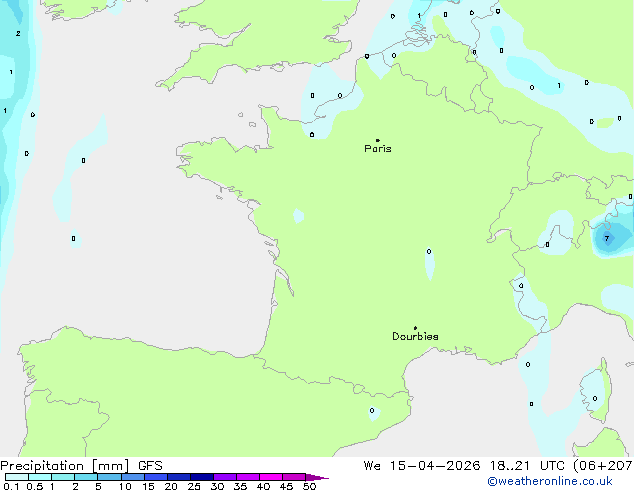The height and width of the screenshot is (490, 634).
Task: Click the Paris city label
Action: tap(378, 149)
